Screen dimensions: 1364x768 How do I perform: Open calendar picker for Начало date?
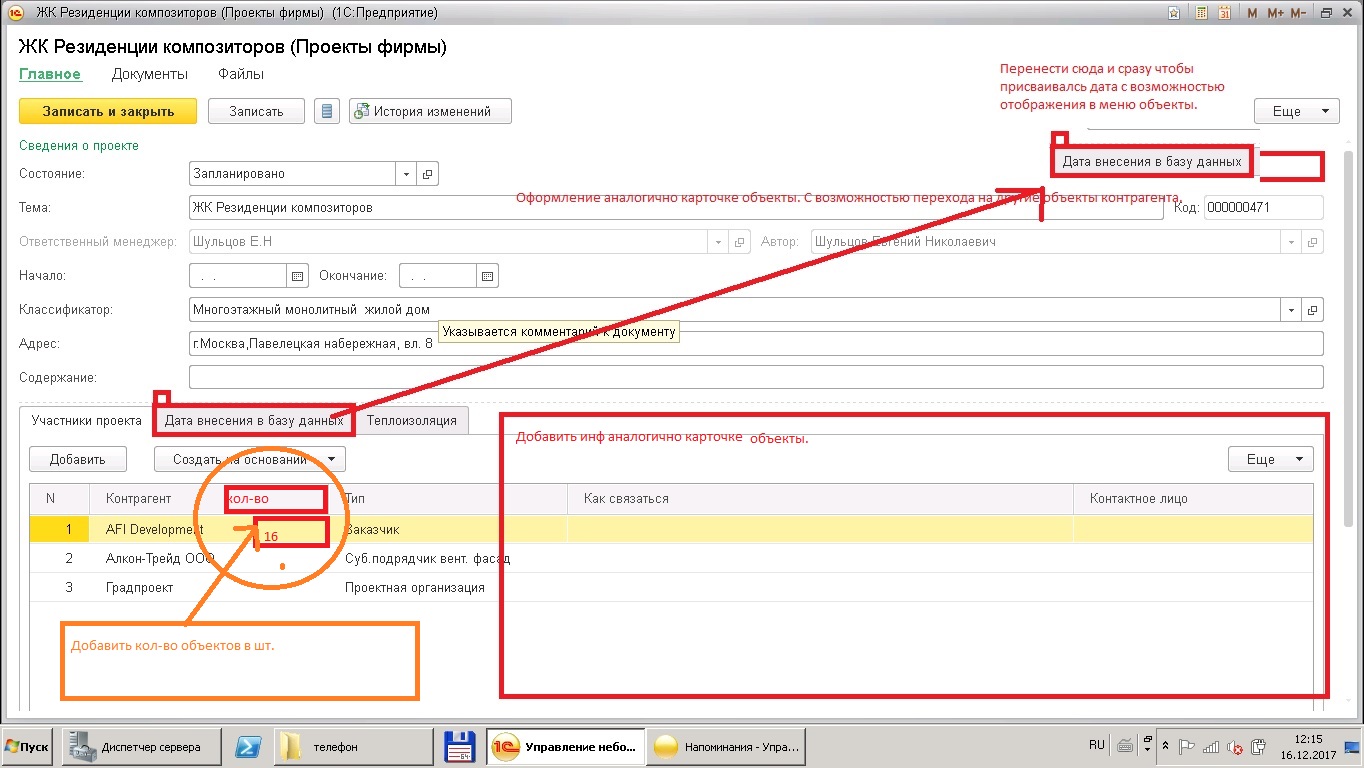point(297,276)
